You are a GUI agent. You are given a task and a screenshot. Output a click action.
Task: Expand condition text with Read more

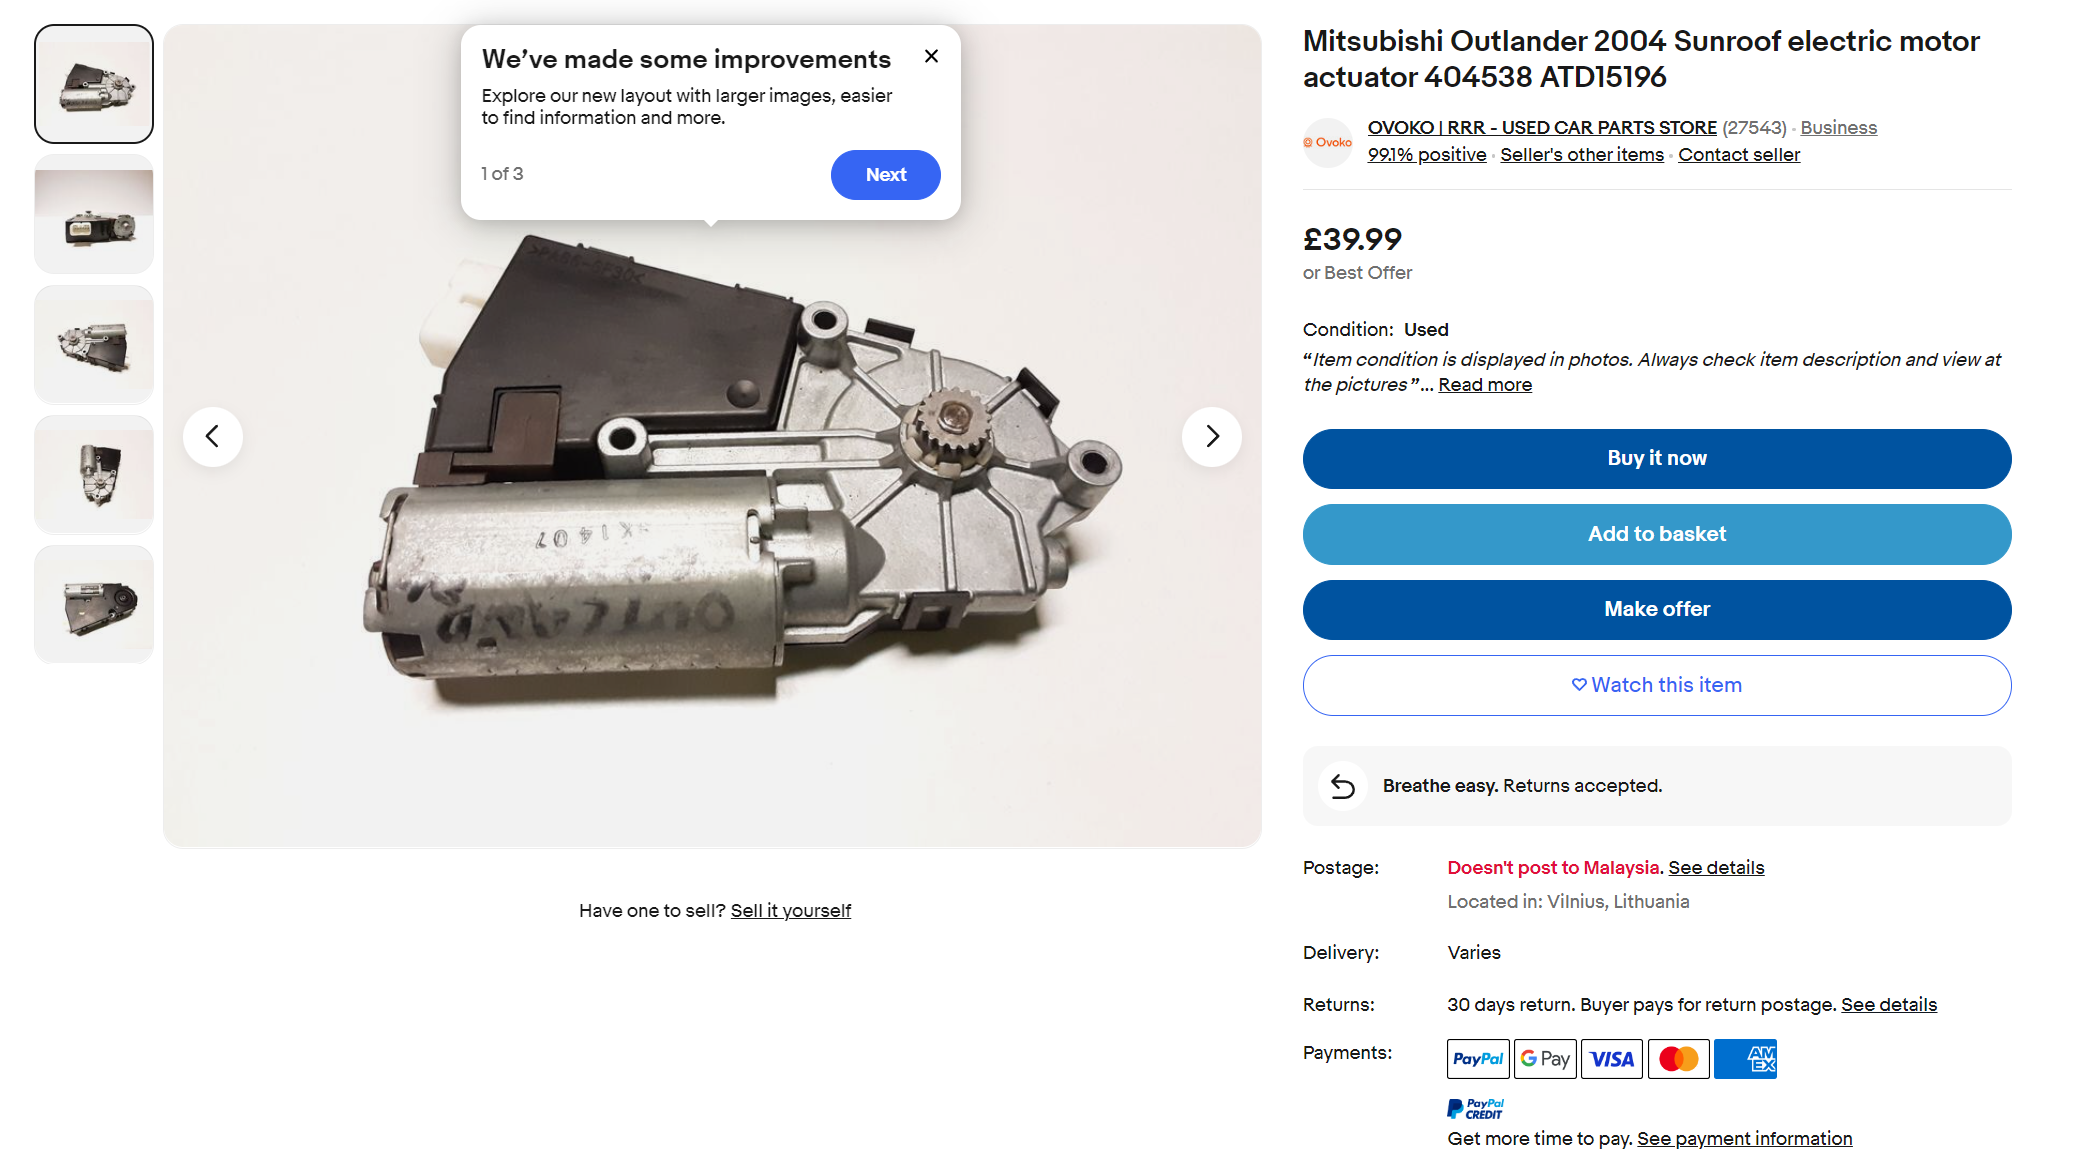tap(1484, 385)
